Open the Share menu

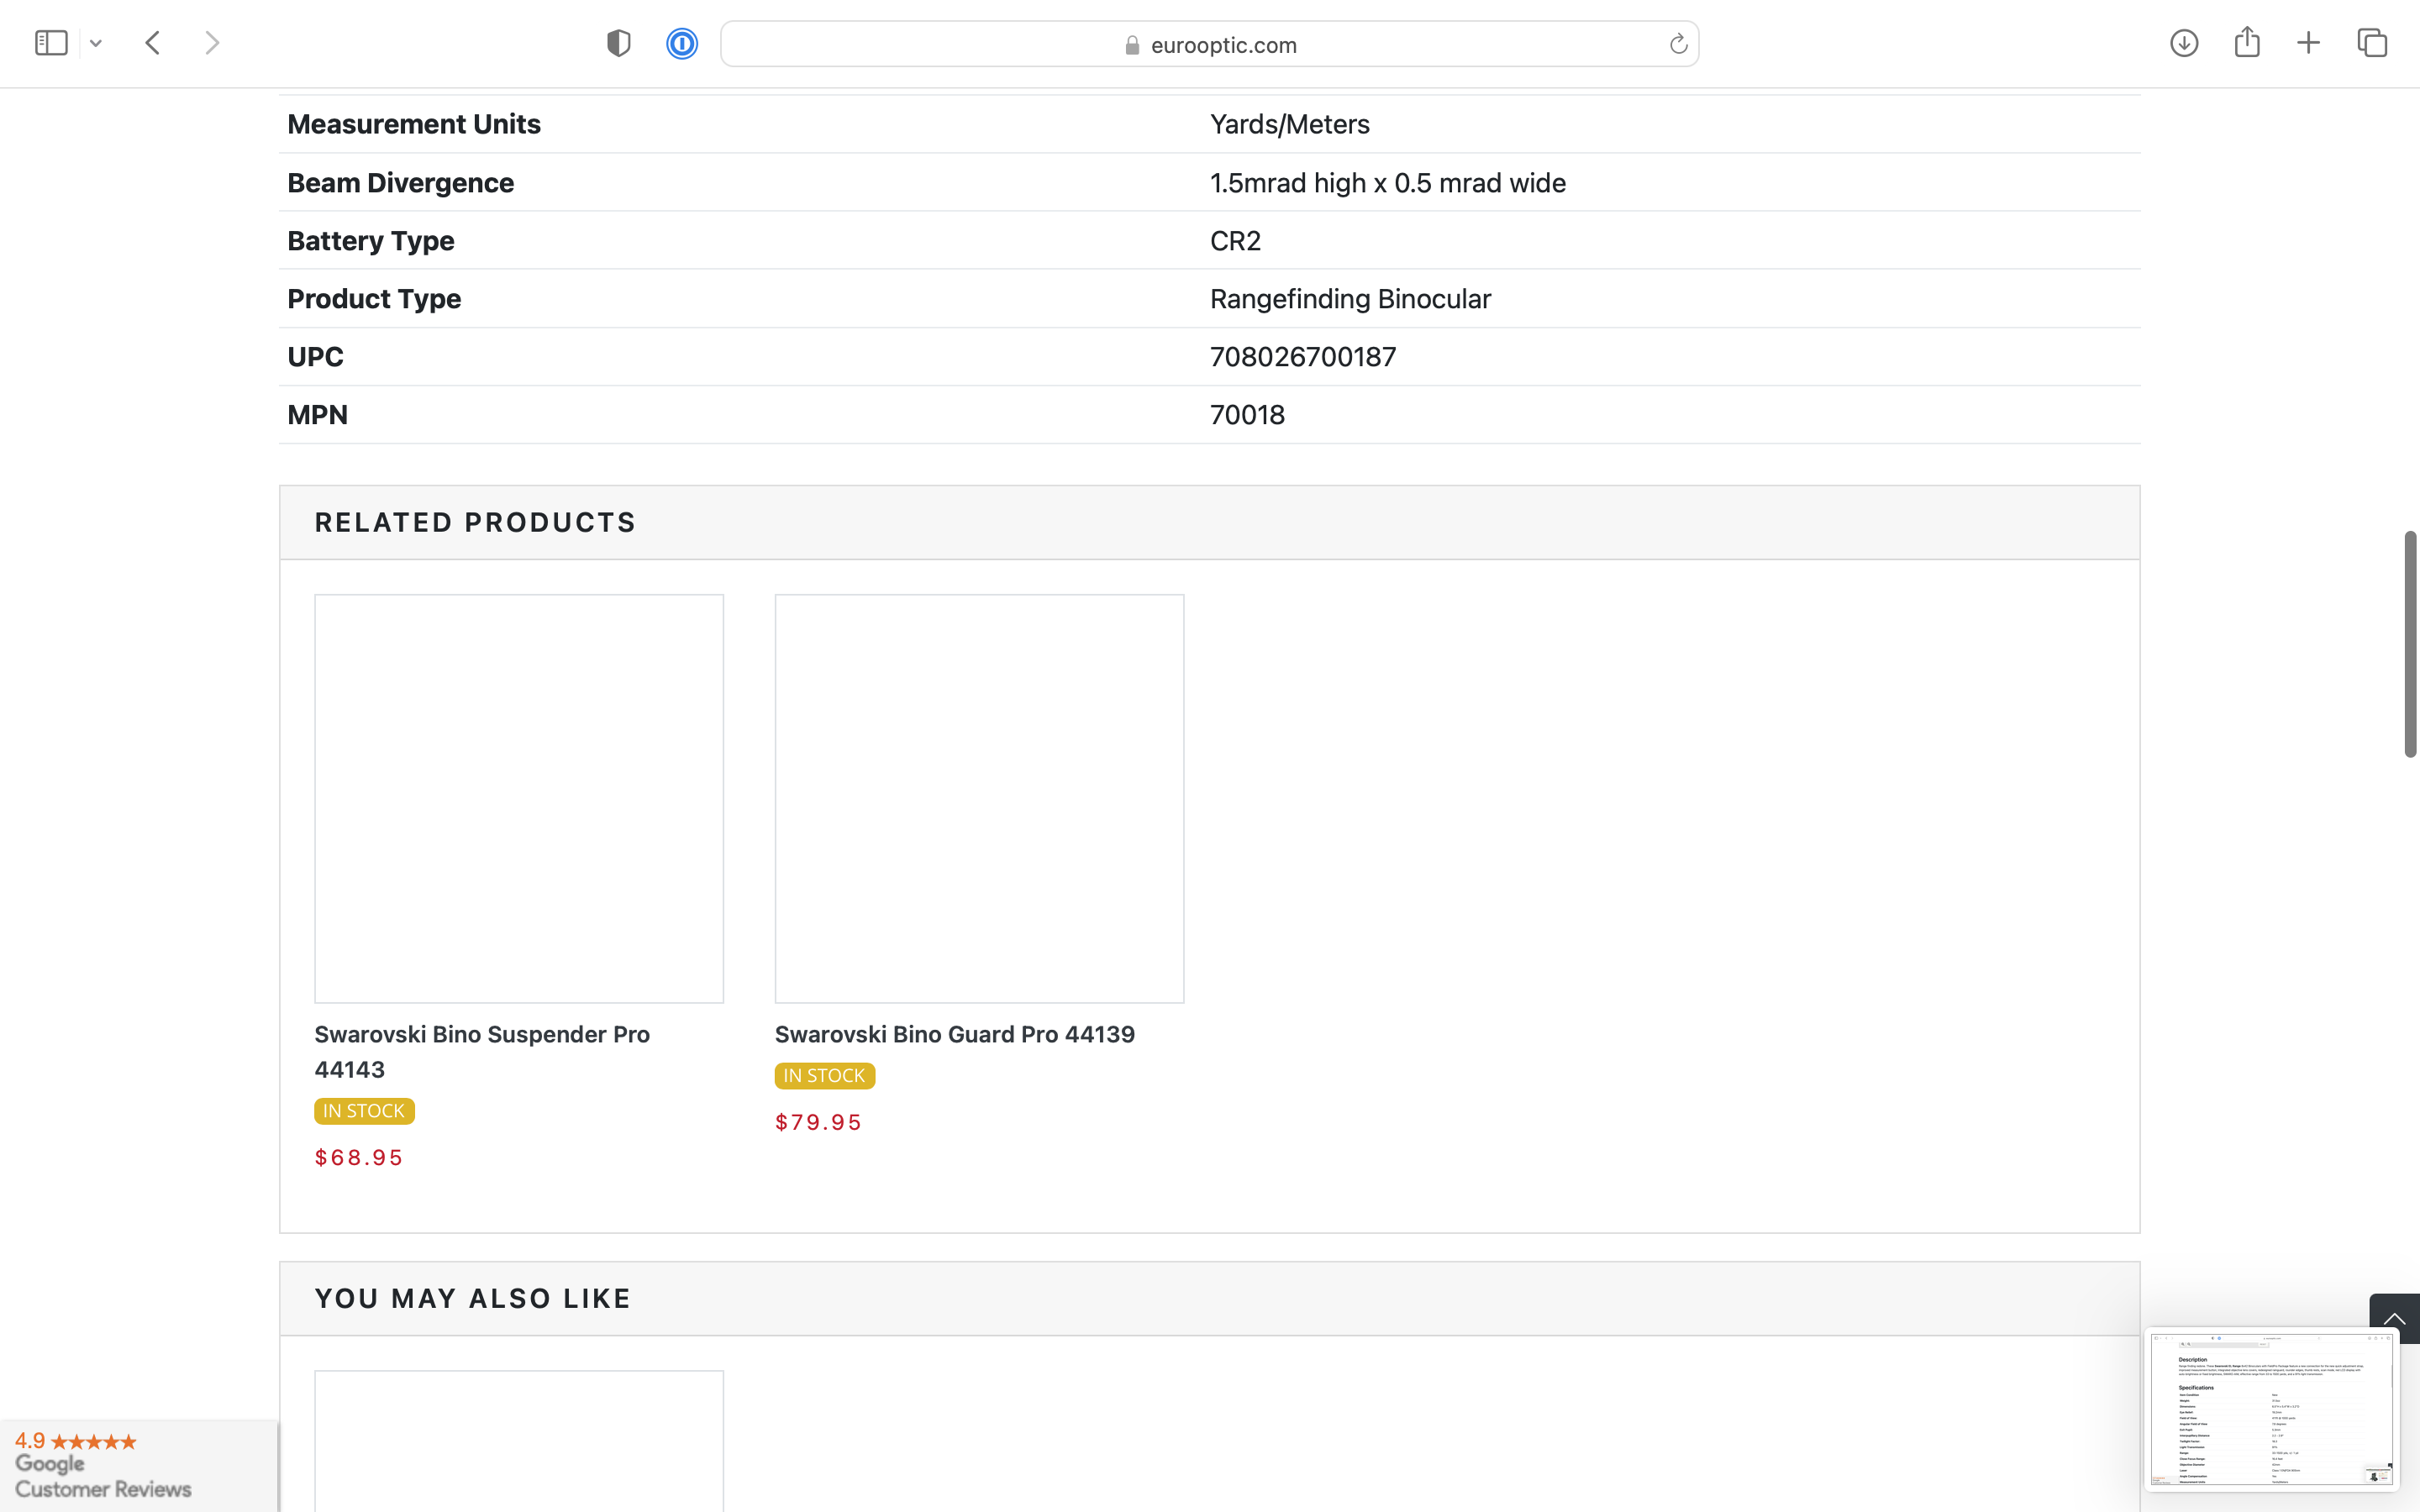pos(2247,42)
